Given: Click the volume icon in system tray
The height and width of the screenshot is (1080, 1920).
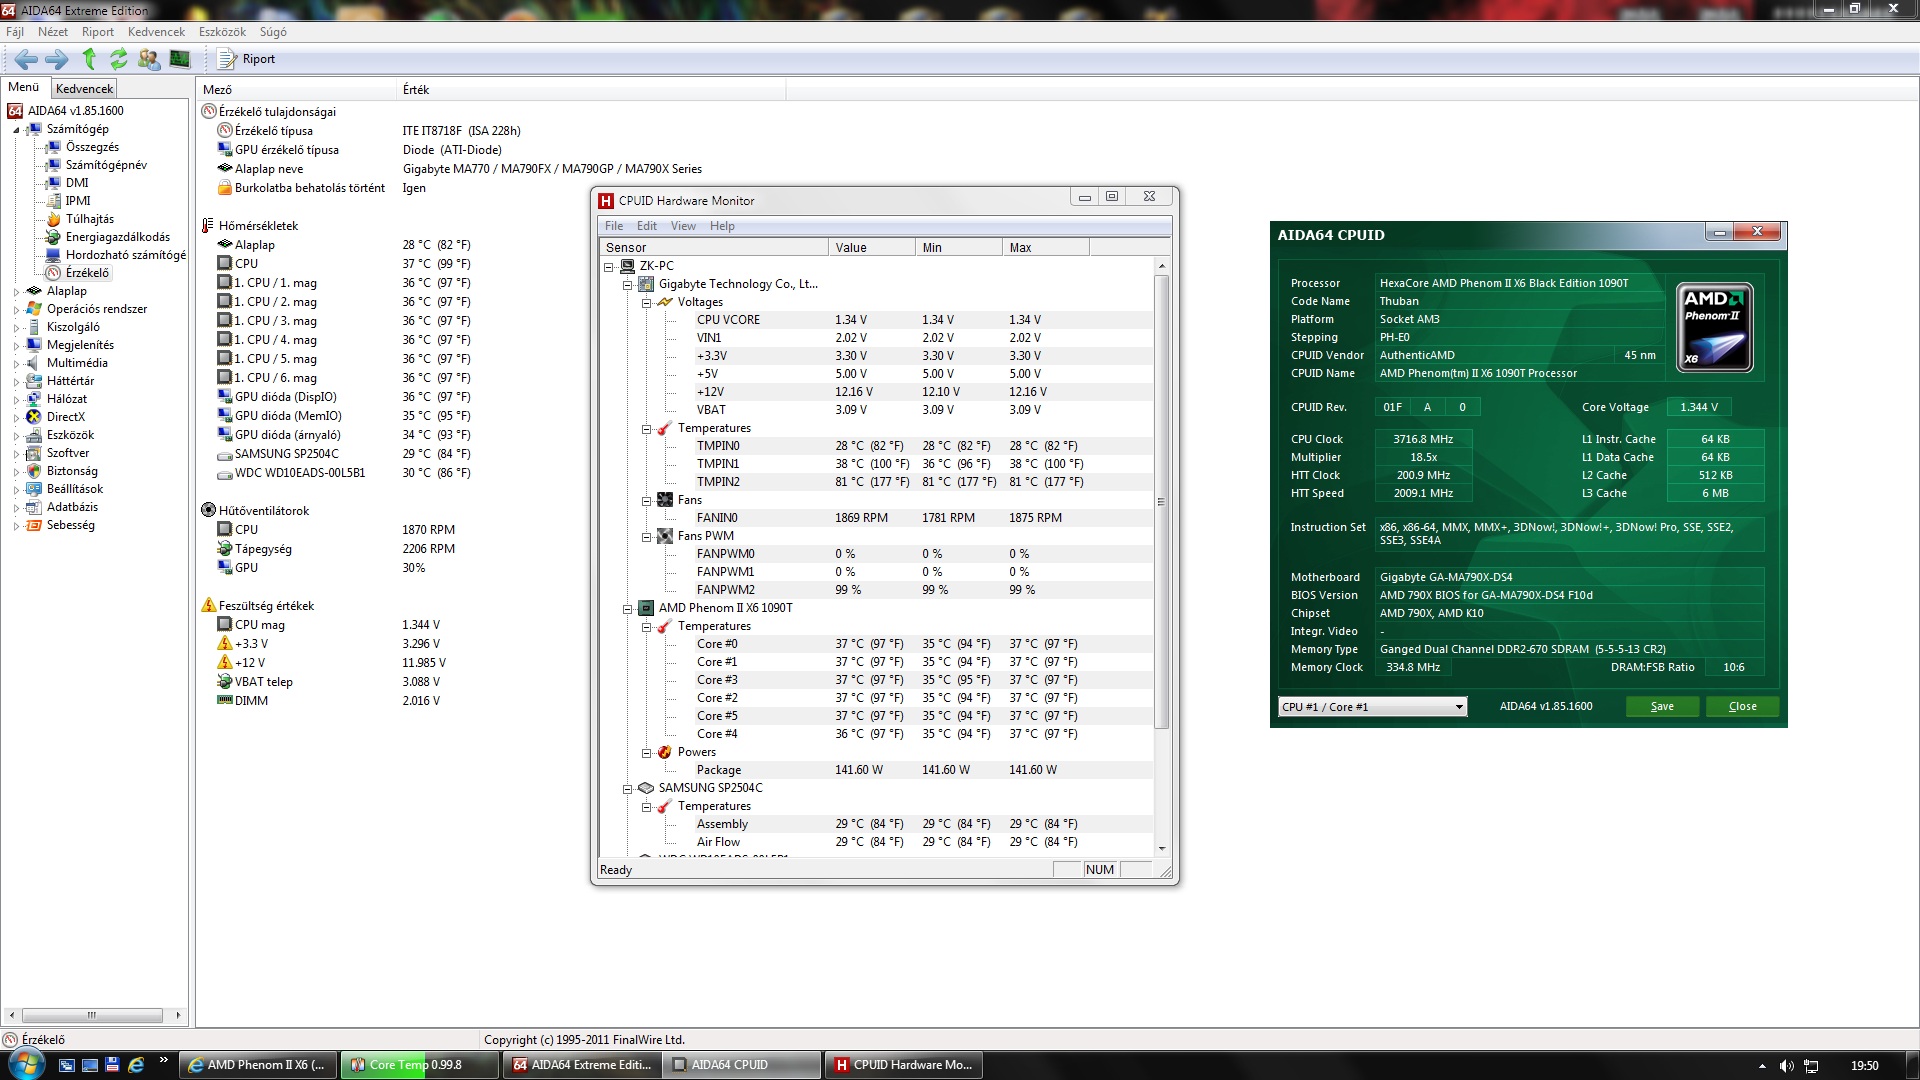Looking at the screenshot, I should tap(1786, 1066).
